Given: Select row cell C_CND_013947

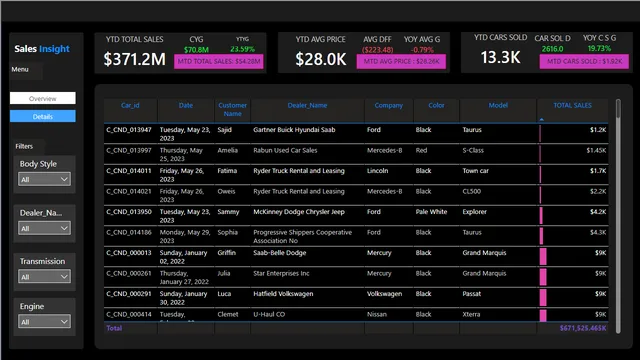Looking at the screenshot, I should [x=129, y=130].
